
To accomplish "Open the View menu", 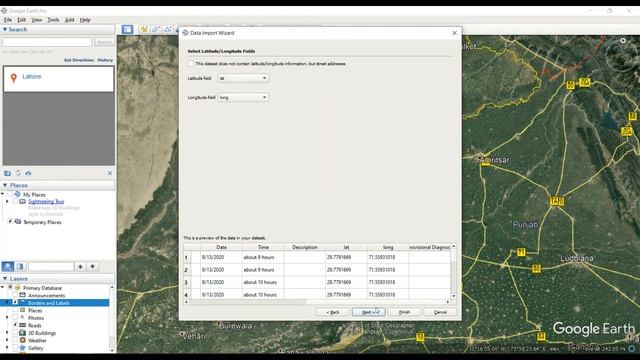I will 37,20.
